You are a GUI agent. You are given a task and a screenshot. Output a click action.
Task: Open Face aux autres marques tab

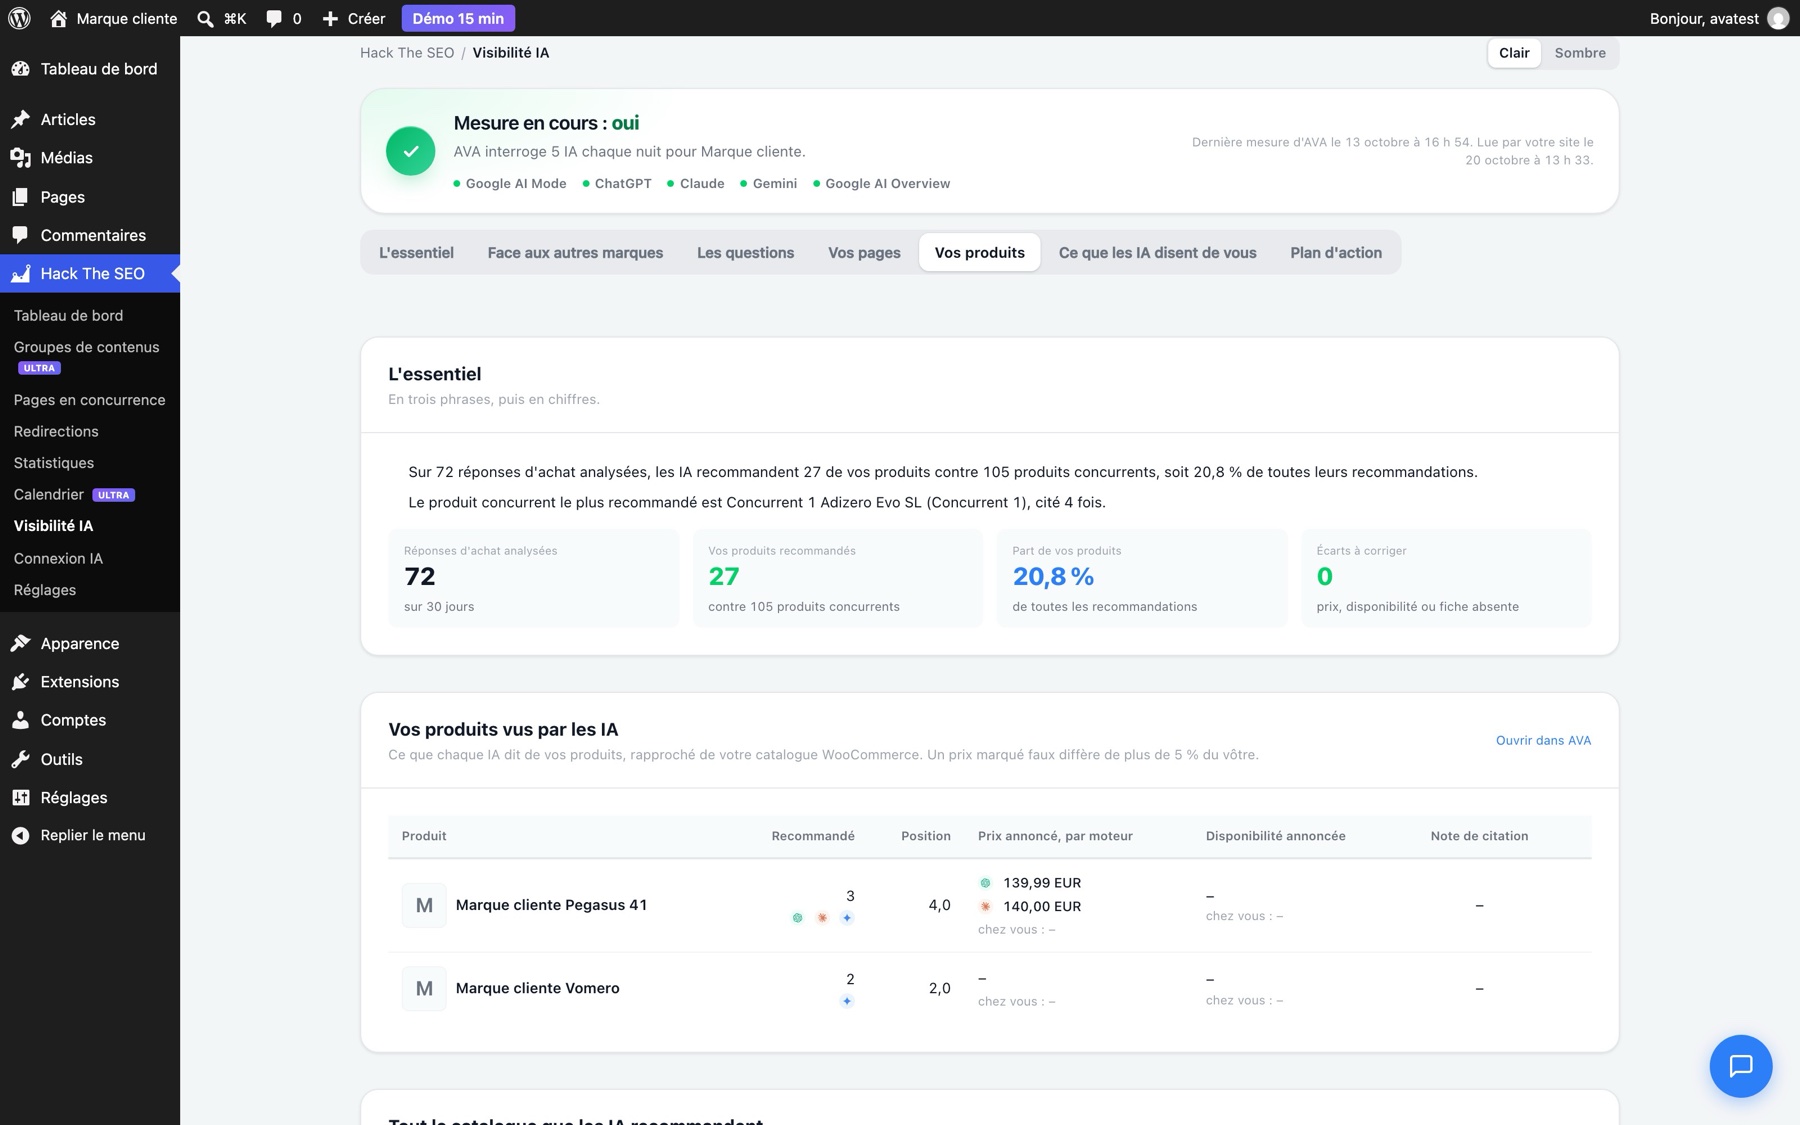tap(575, 253)
